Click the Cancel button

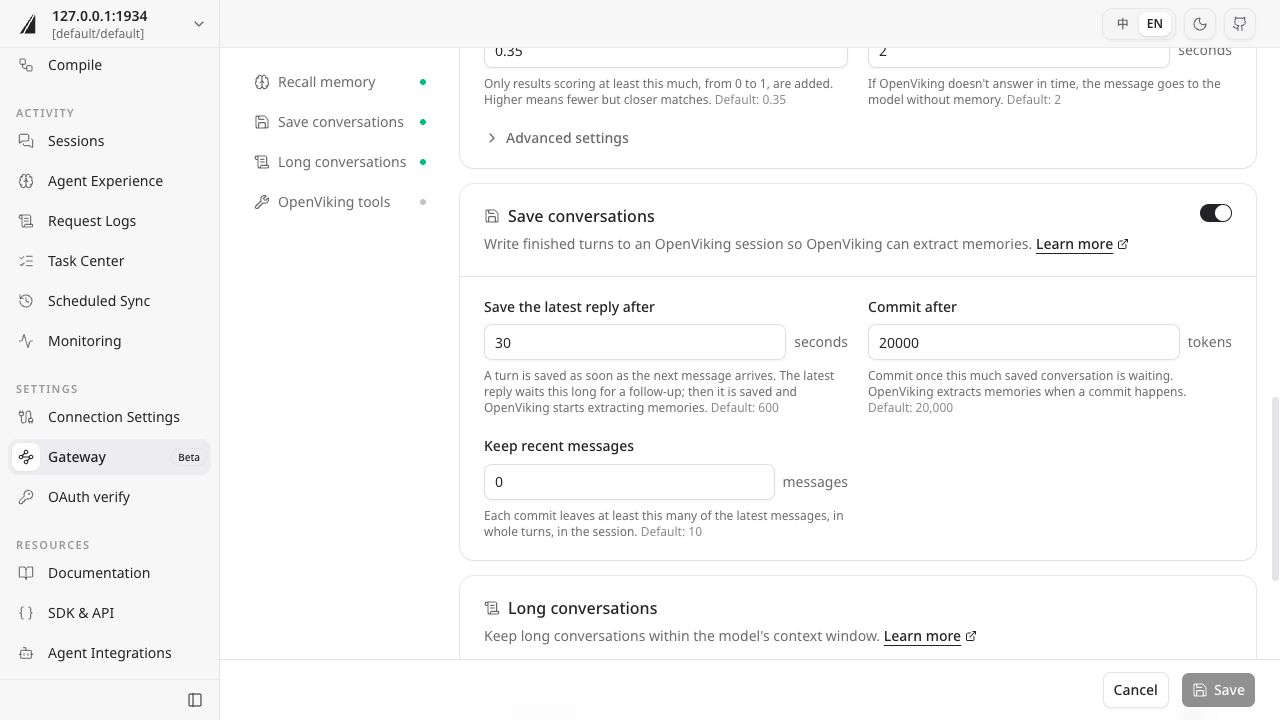tap(1135, 690)
